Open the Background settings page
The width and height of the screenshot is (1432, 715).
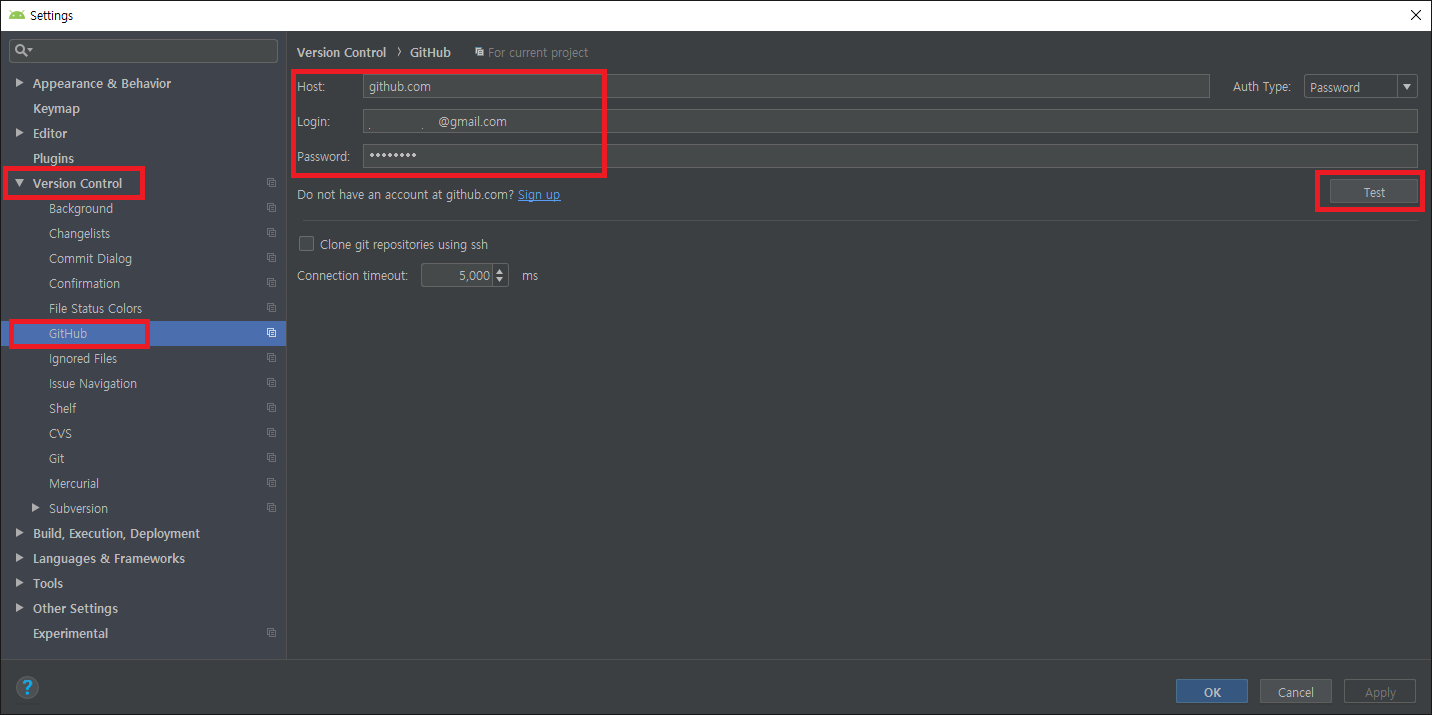pyautogui.click(x=81, y=208)
